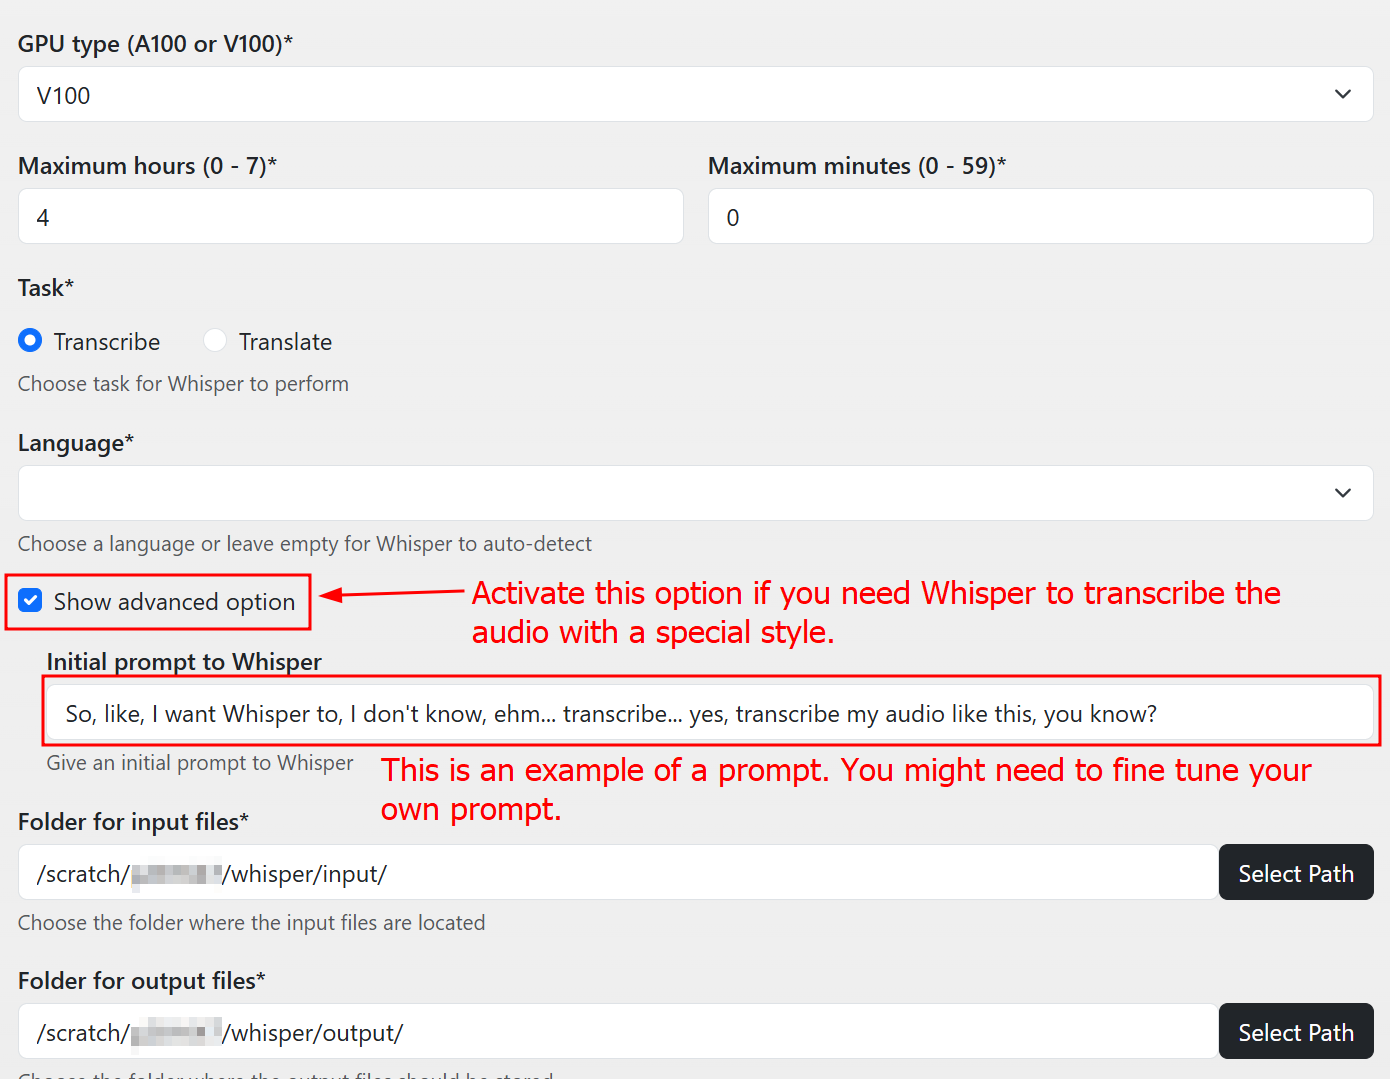Click the "Folder for input files" label
The height and width of the screenshot is (1079, 1390).
pos(133,822)
